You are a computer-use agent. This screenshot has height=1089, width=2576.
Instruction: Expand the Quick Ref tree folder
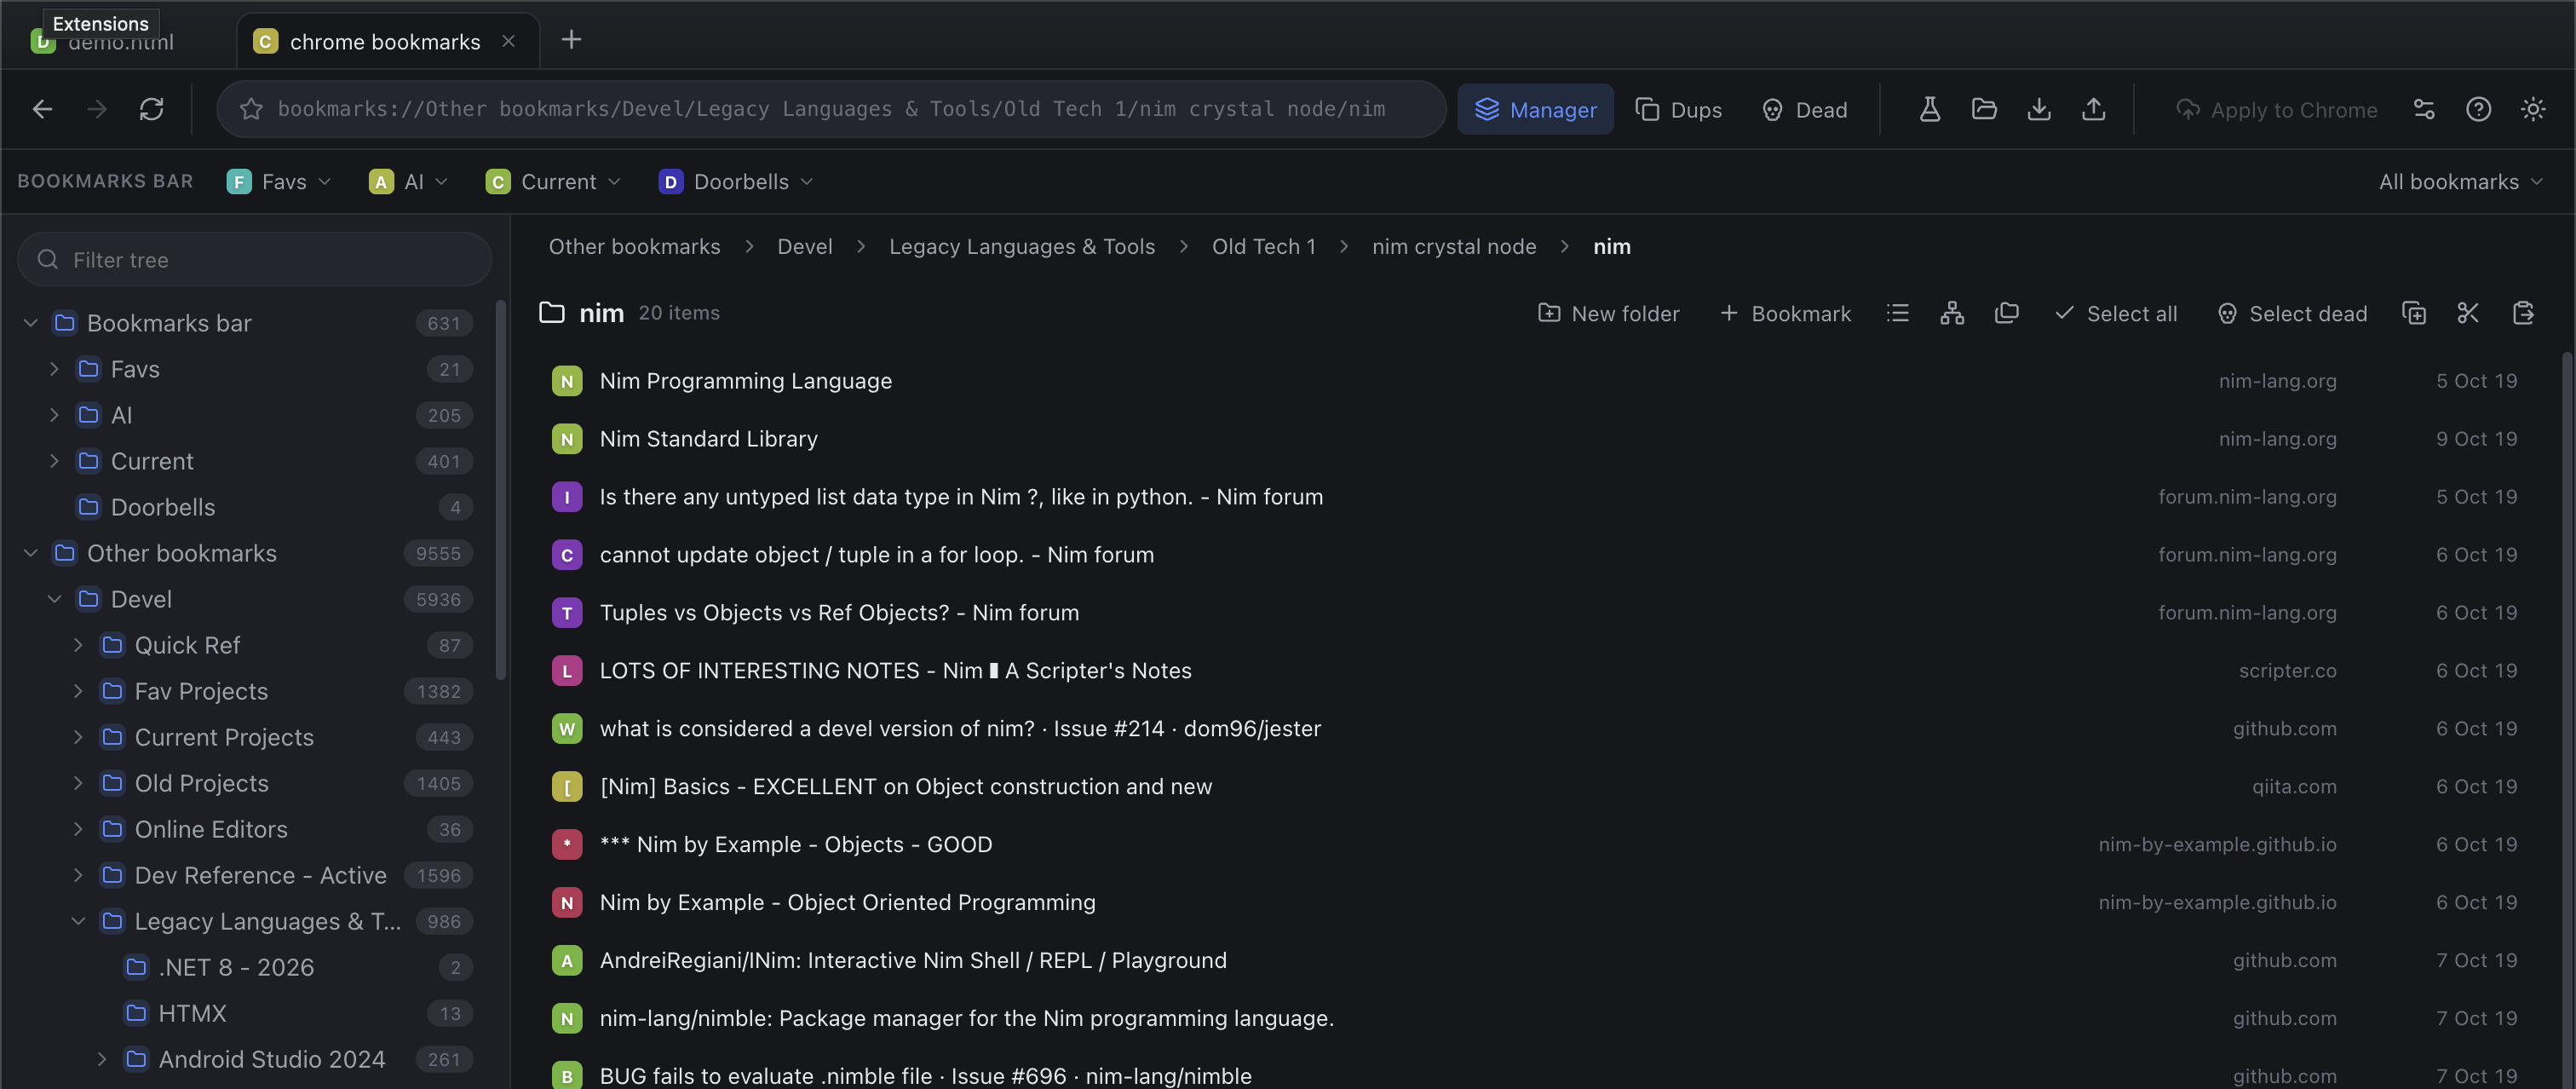pyautogui.click(x=79, y=645)
